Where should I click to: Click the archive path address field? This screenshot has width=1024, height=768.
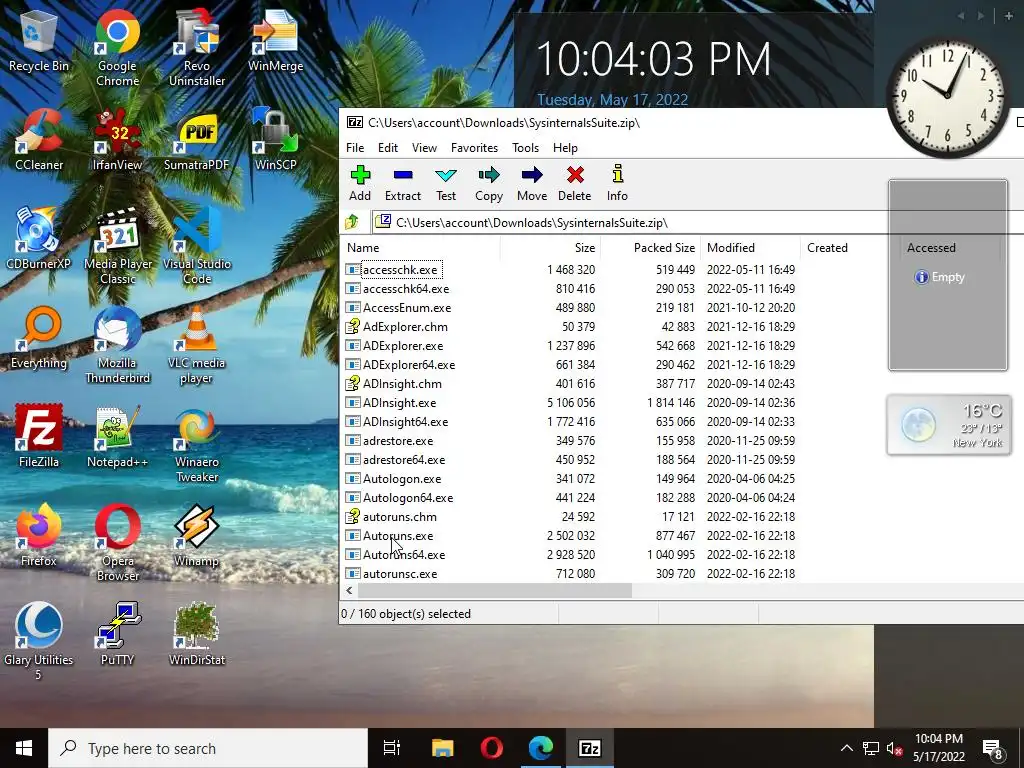pos(699,222)
